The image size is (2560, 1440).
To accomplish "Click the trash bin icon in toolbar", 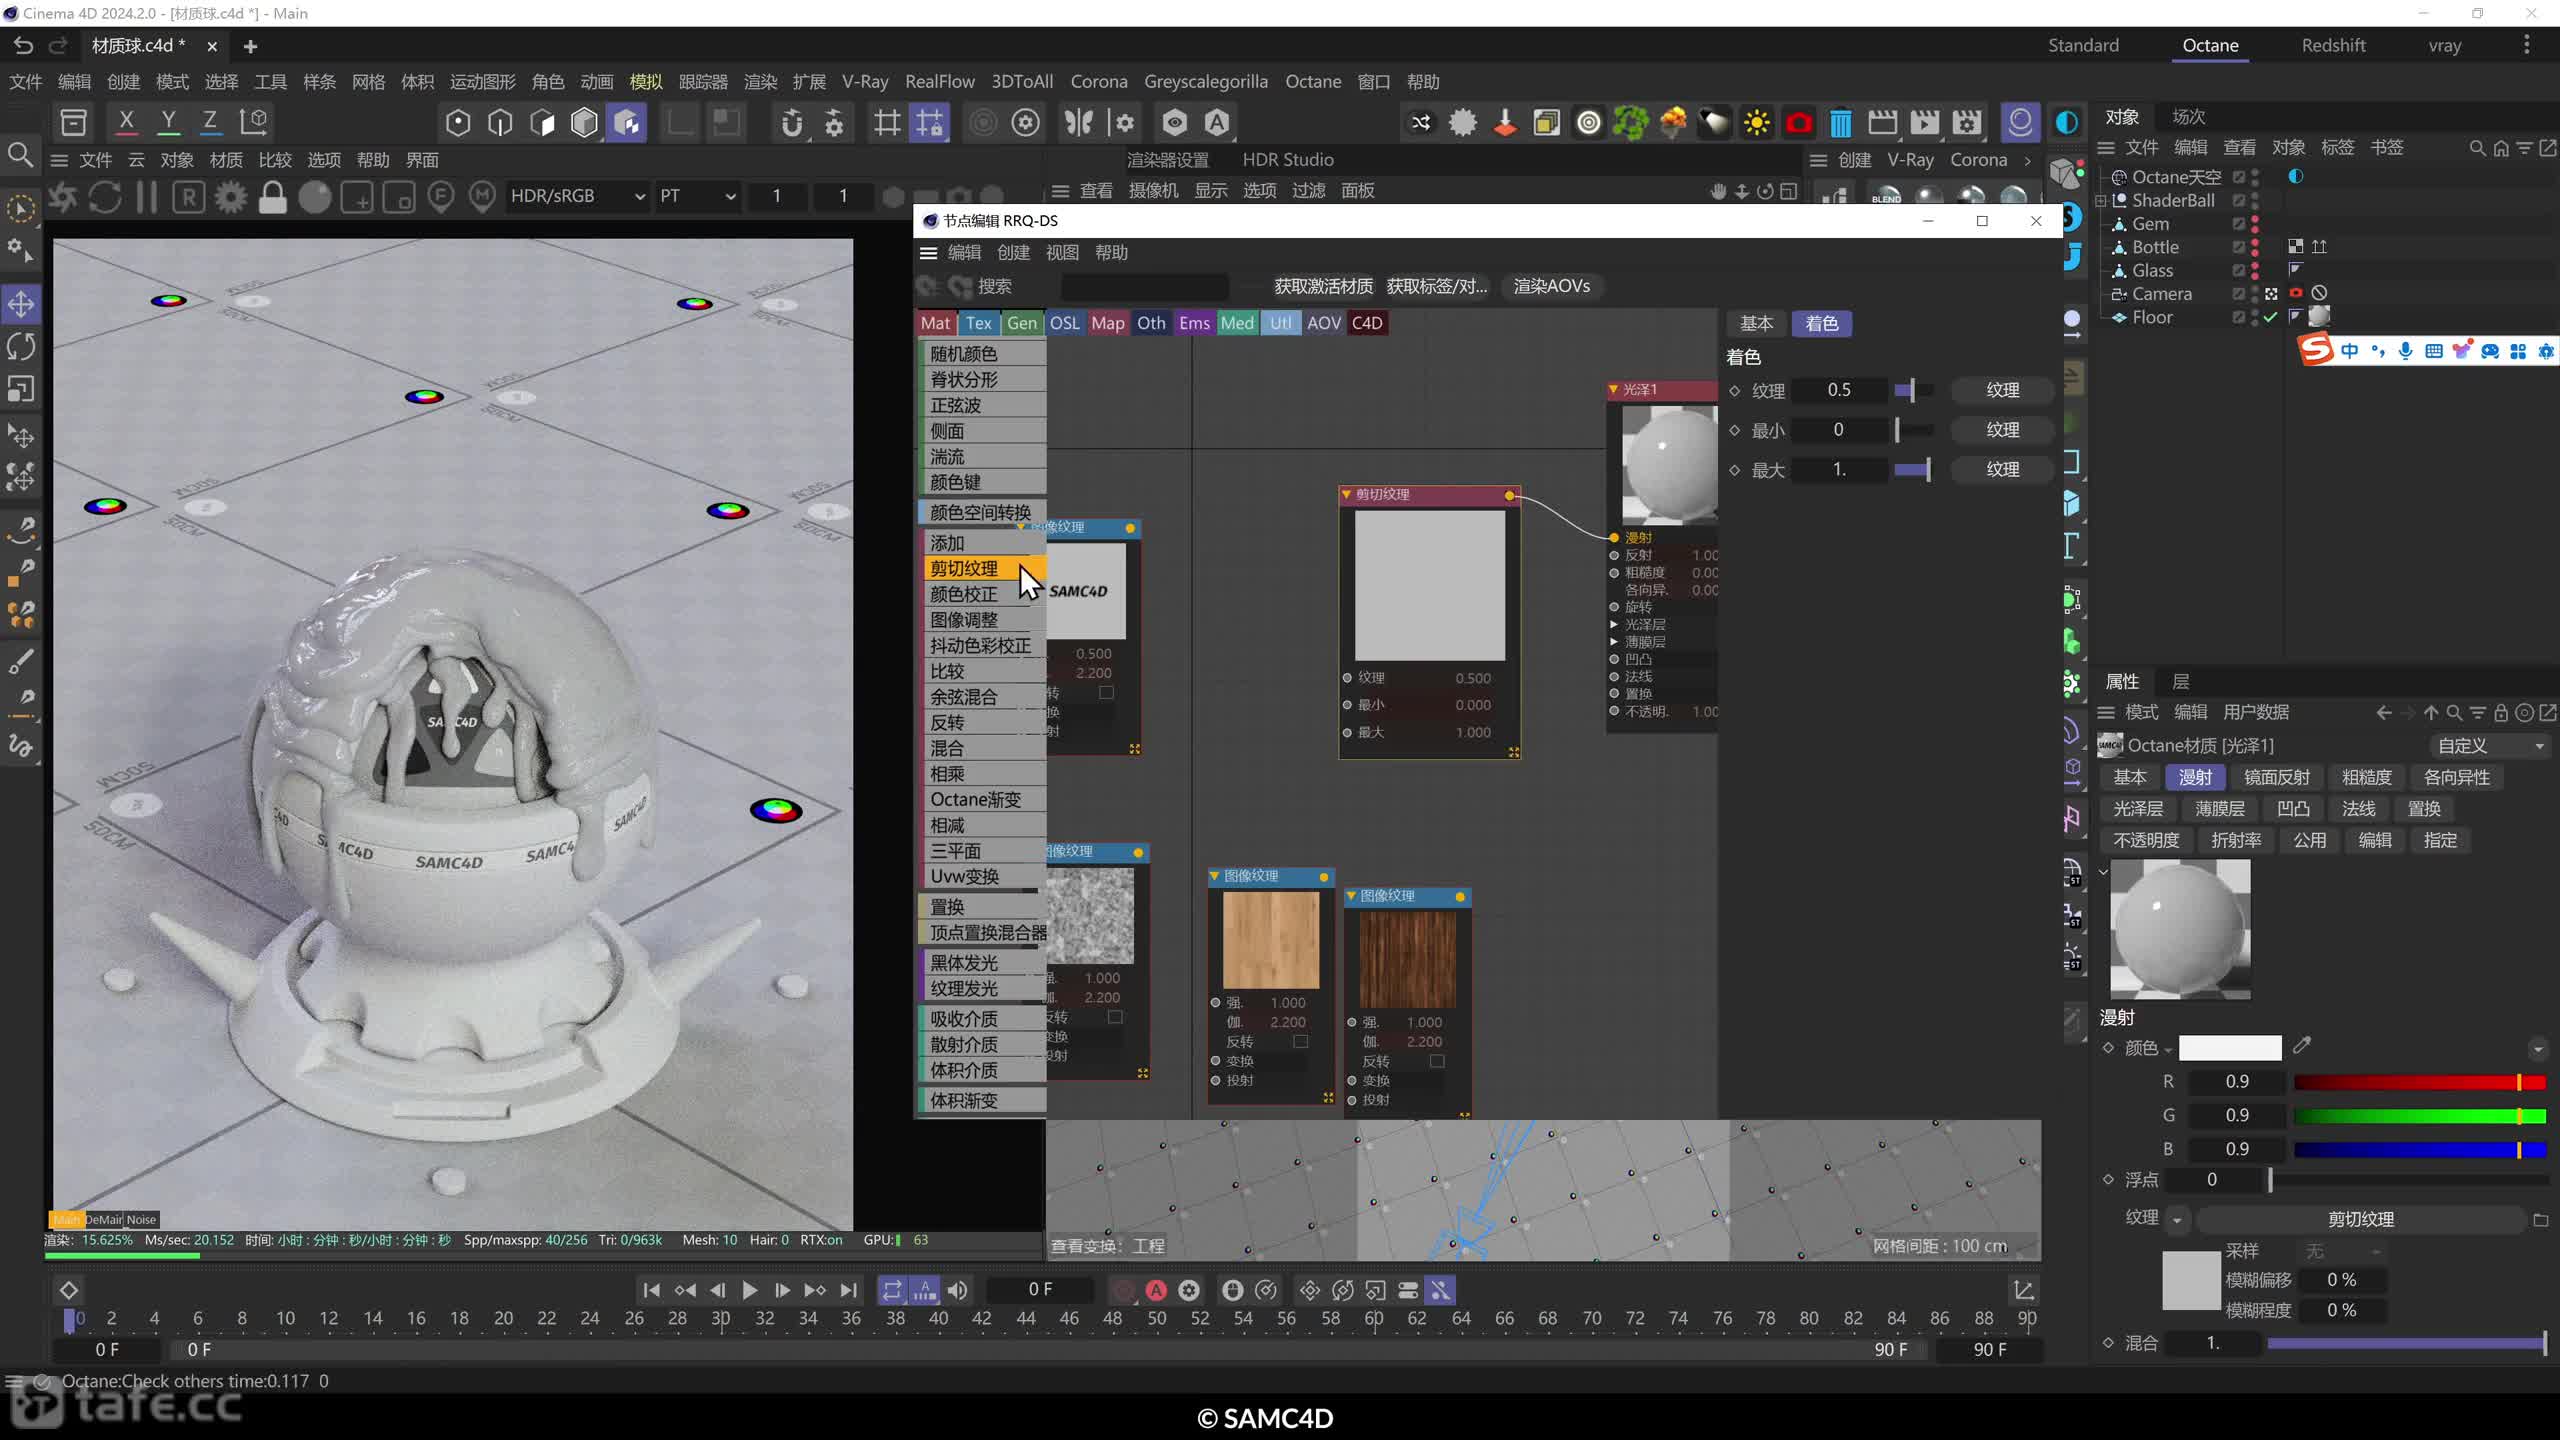I will 1840,122.
